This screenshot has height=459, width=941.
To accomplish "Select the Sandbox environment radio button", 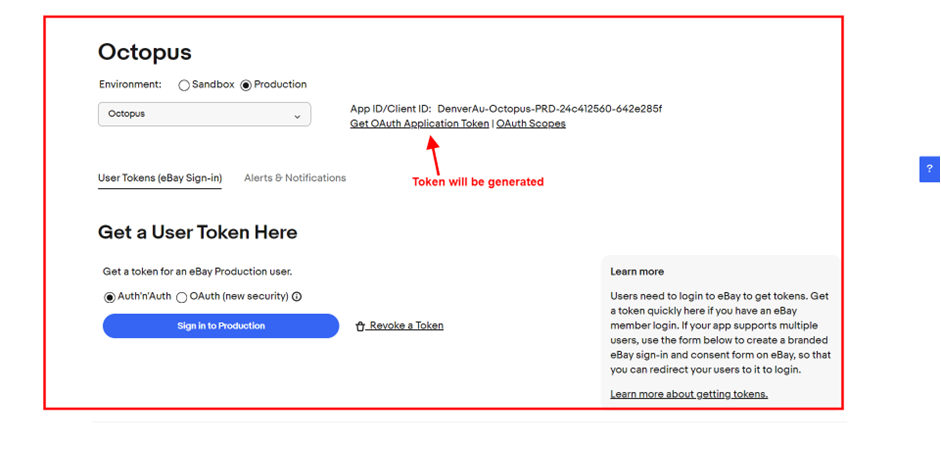I will (x=184, y=85).
